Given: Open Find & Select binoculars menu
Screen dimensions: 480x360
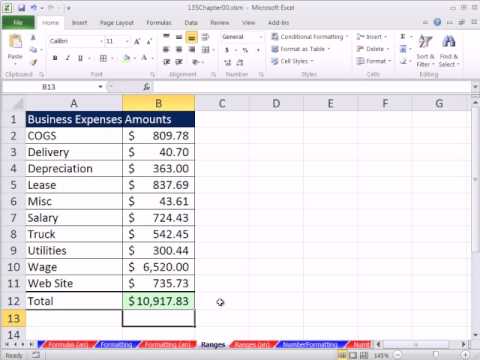Looking at the screenshot, I should 449,51.
